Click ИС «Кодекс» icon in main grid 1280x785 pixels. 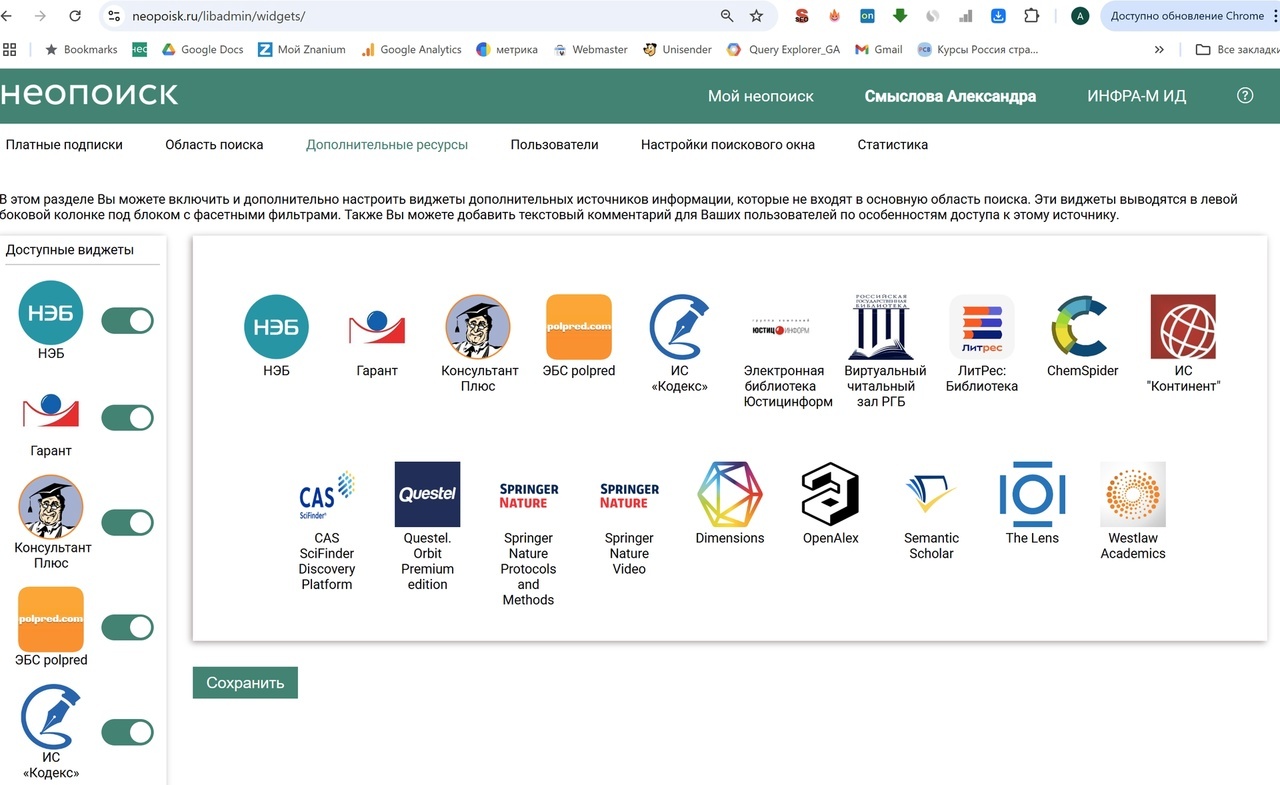[679, 327]
